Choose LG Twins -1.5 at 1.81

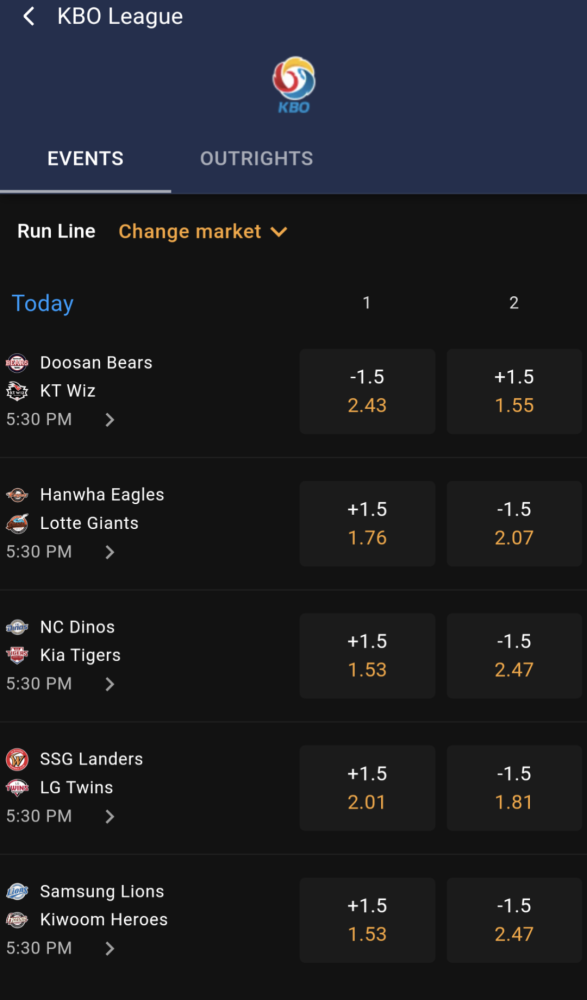[514, 788]
